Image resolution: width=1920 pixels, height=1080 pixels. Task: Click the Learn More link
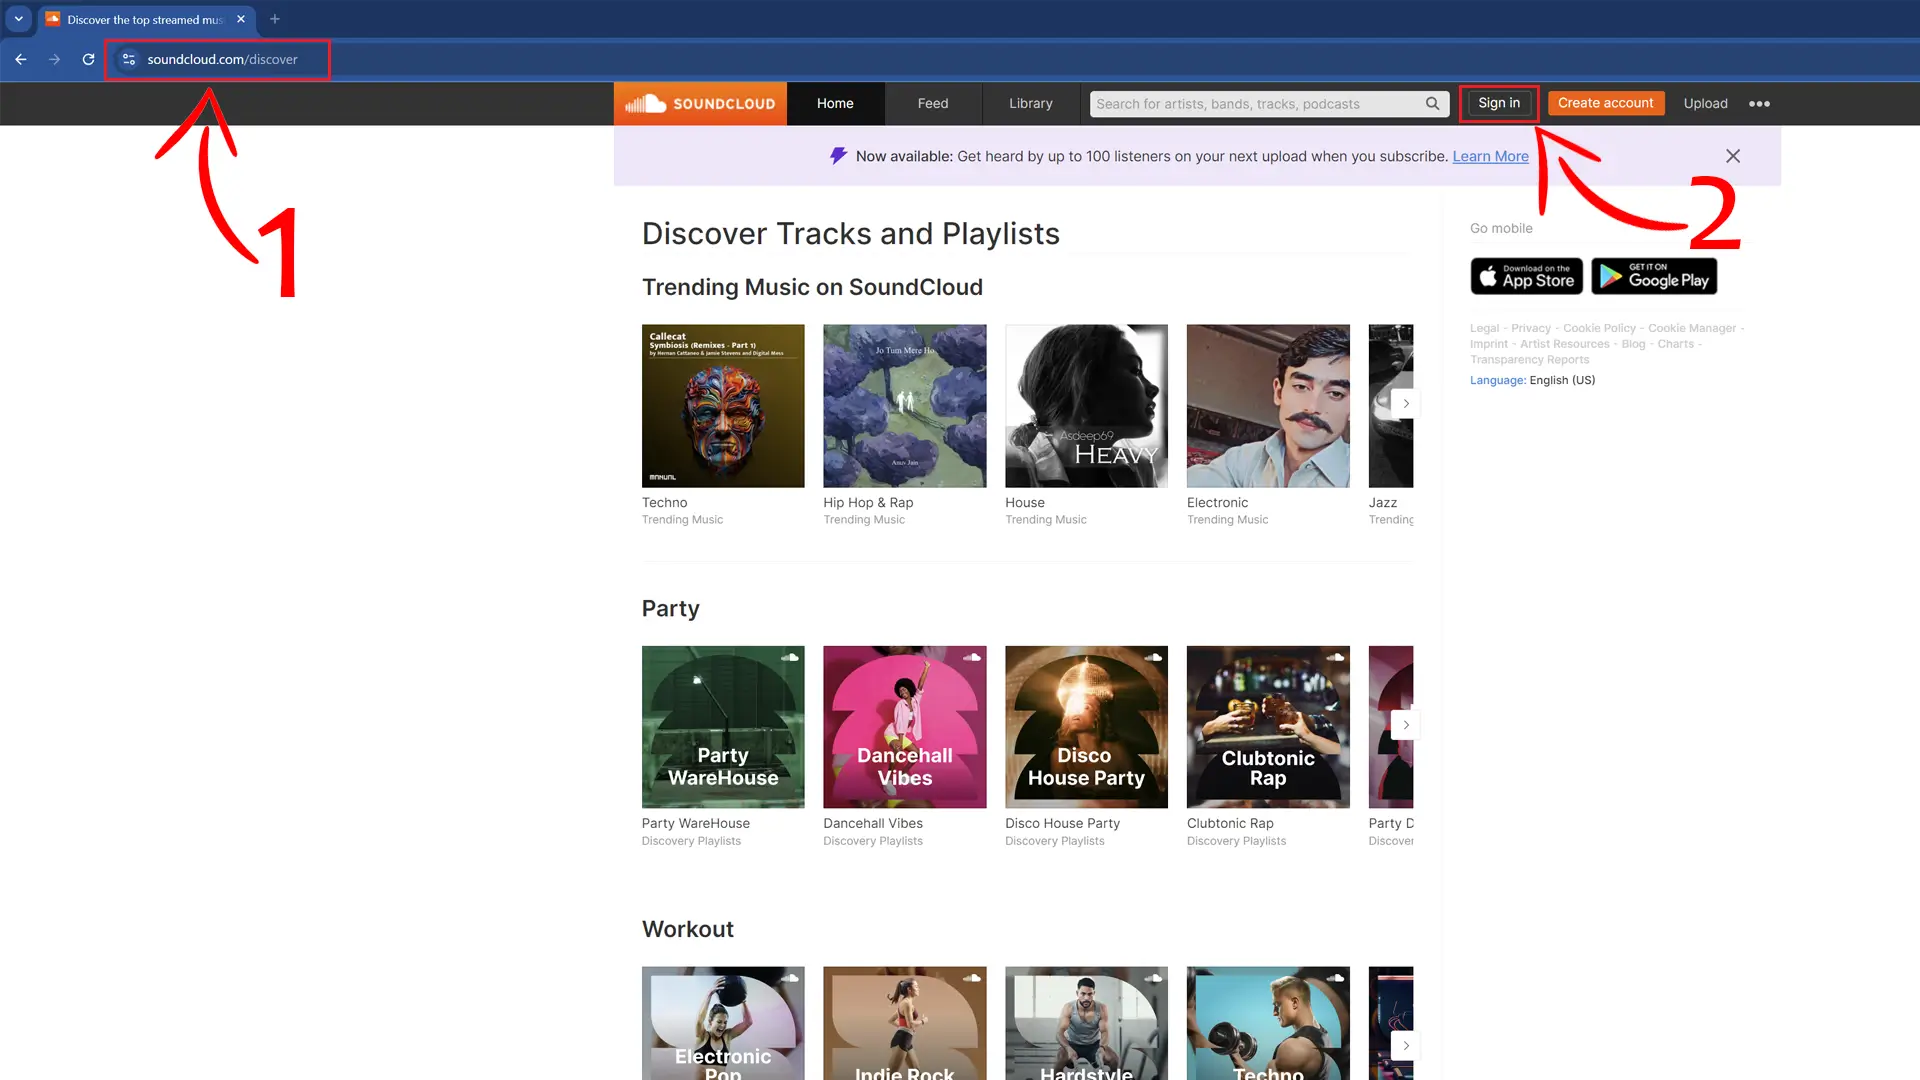(1490, 157)
